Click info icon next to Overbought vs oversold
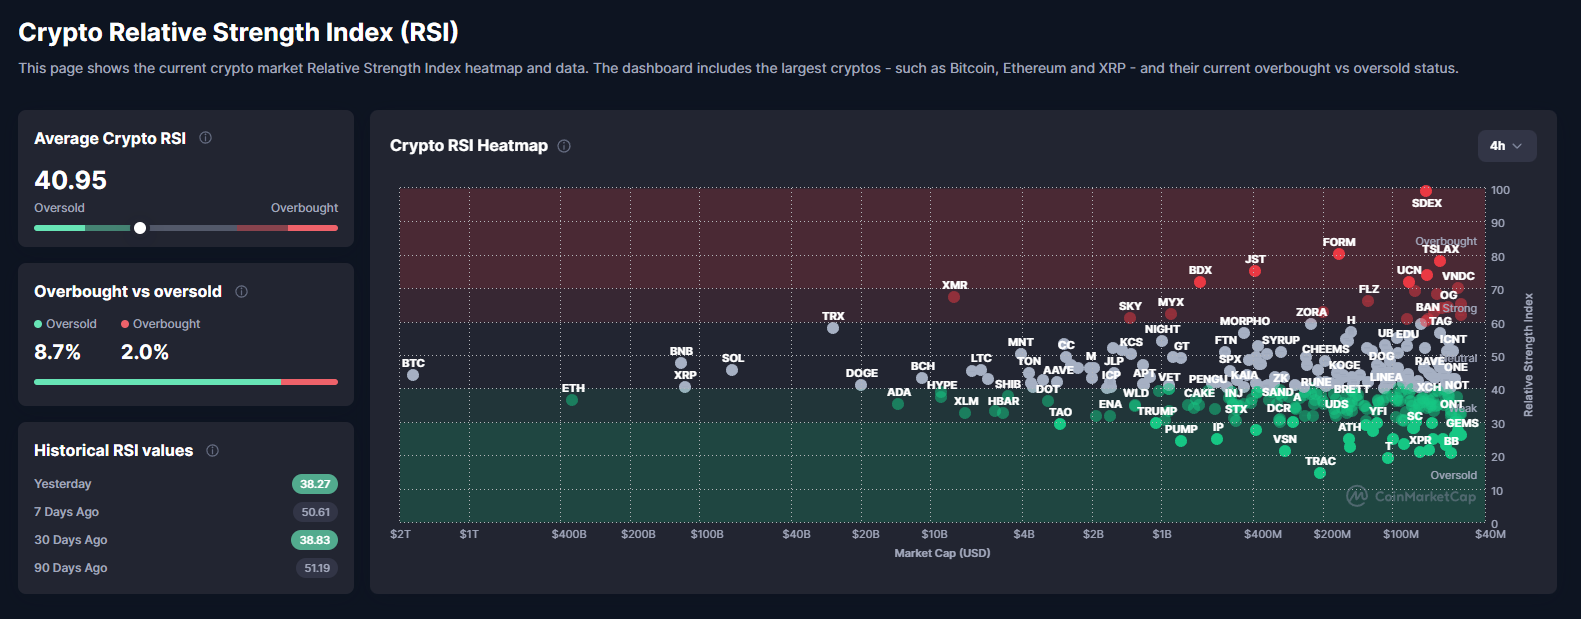The width and height of the screenshot is (1581, 619). (x=241, y=291)
